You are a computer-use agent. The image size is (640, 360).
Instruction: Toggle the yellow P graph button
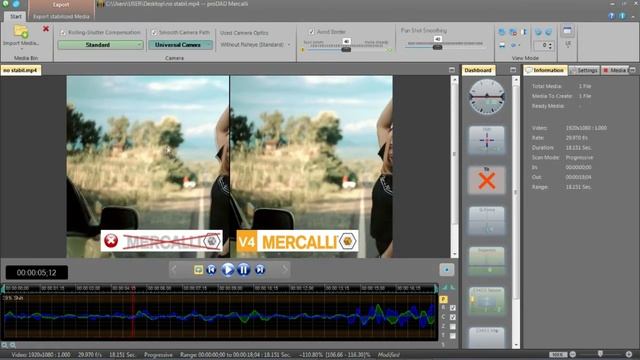(444, 299)
